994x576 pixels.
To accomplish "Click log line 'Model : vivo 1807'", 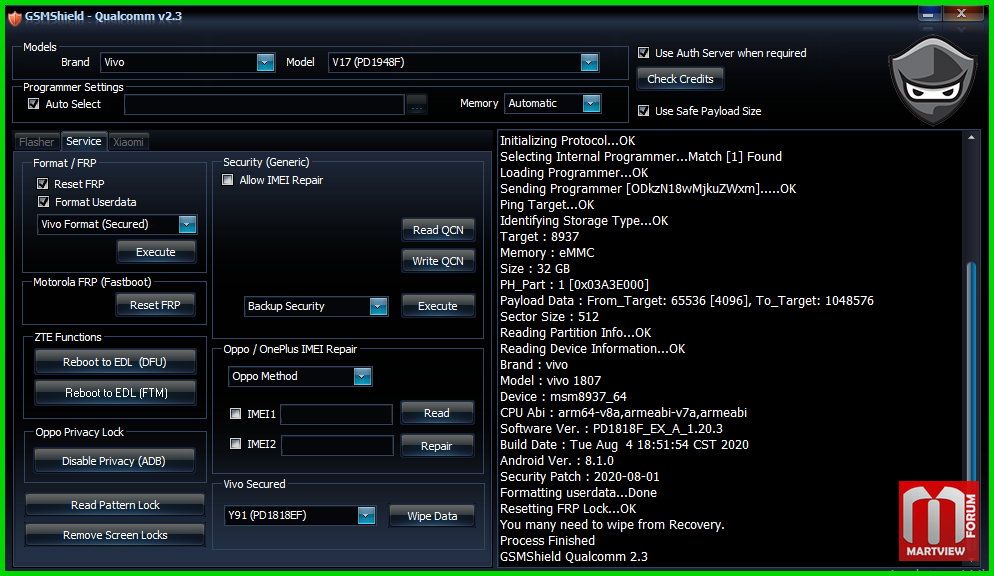I will tap(550, 381).
